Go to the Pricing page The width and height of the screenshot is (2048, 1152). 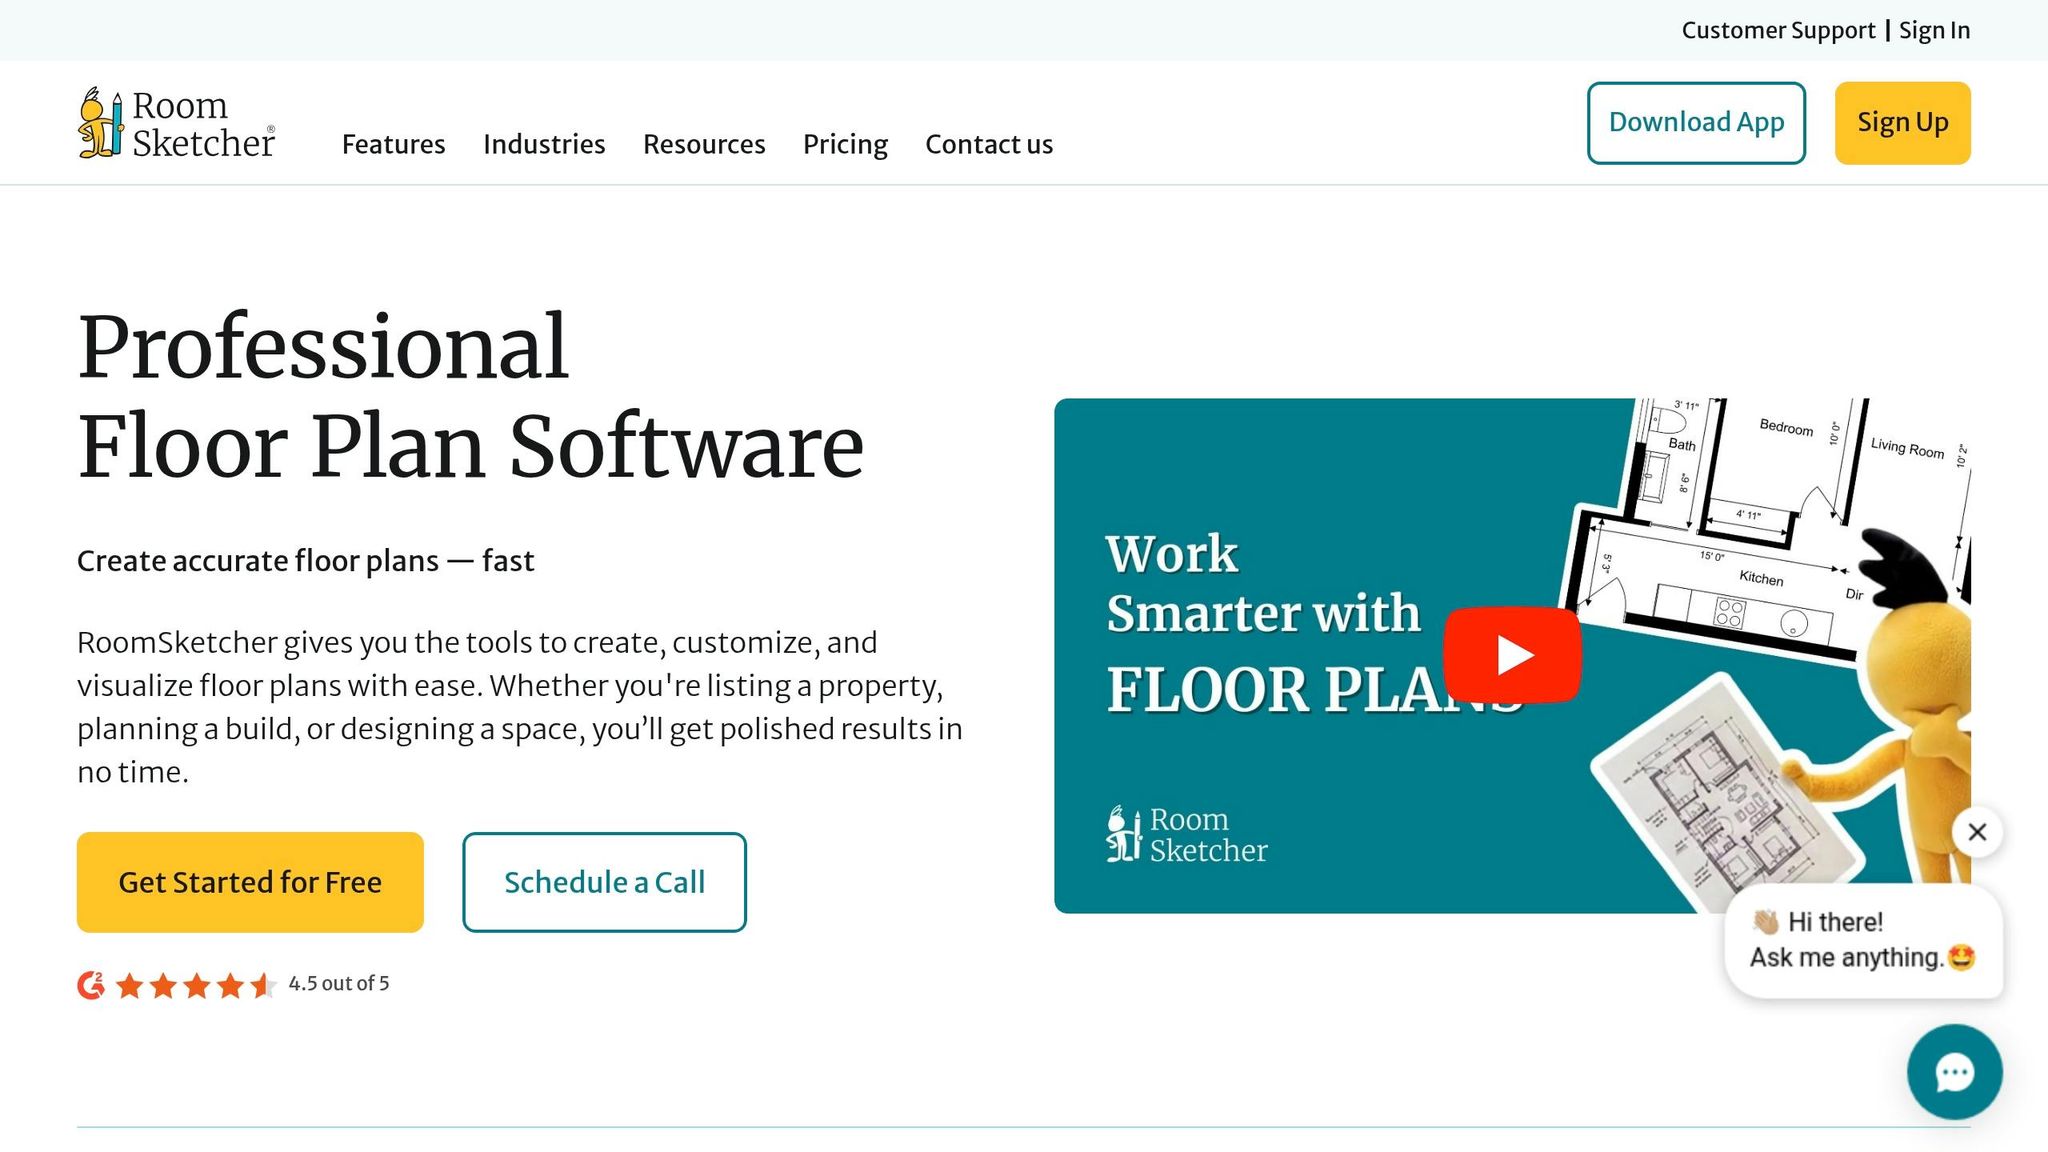coord(845,144)
